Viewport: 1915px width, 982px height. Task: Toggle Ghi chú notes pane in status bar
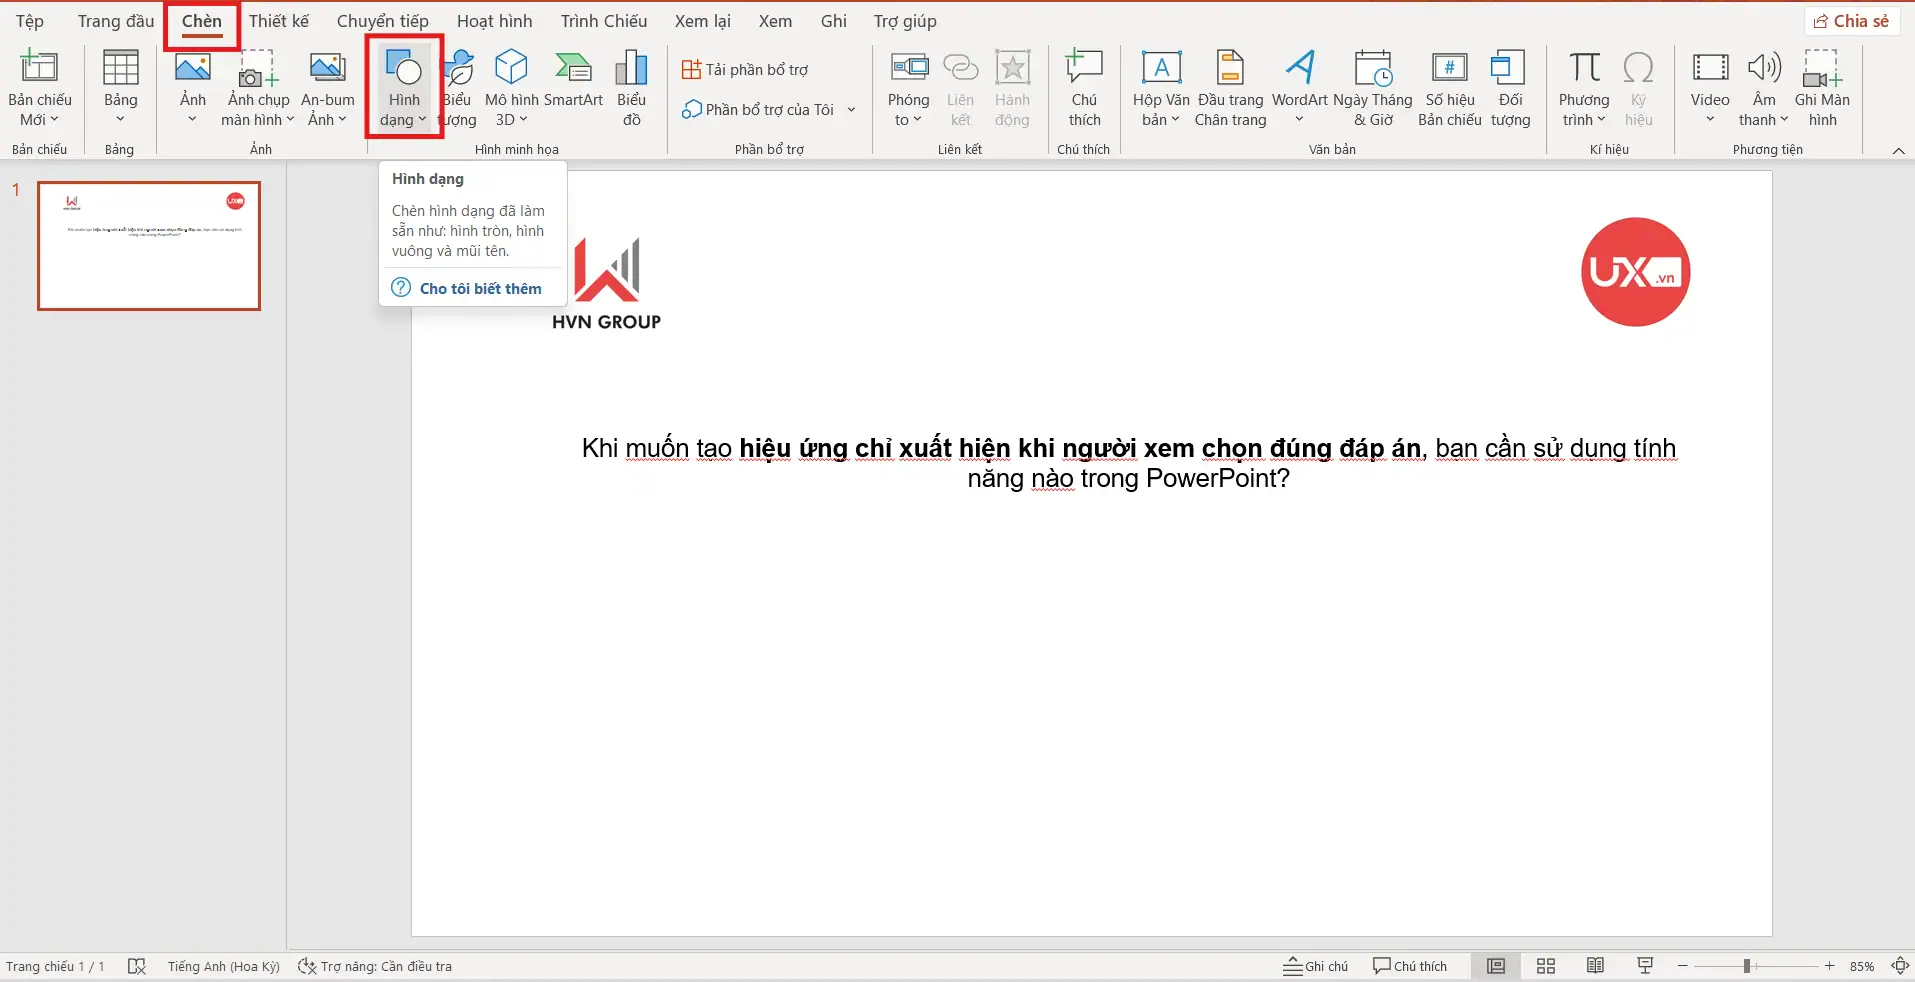coord(1316,966)
